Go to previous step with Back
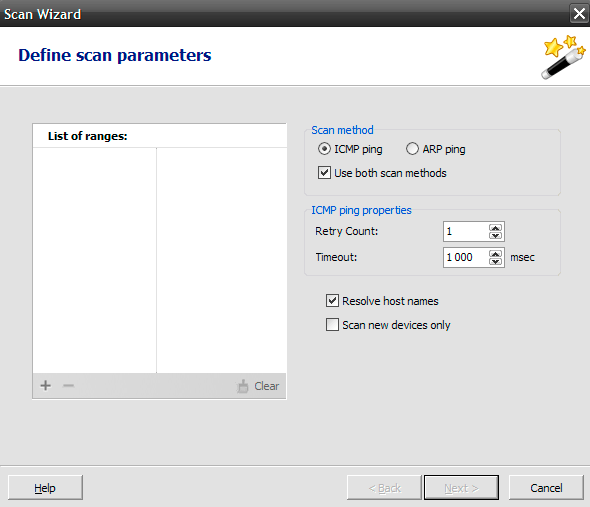Image resolution: width=590 pixels, height=507 pixels. tap(384, 488)
